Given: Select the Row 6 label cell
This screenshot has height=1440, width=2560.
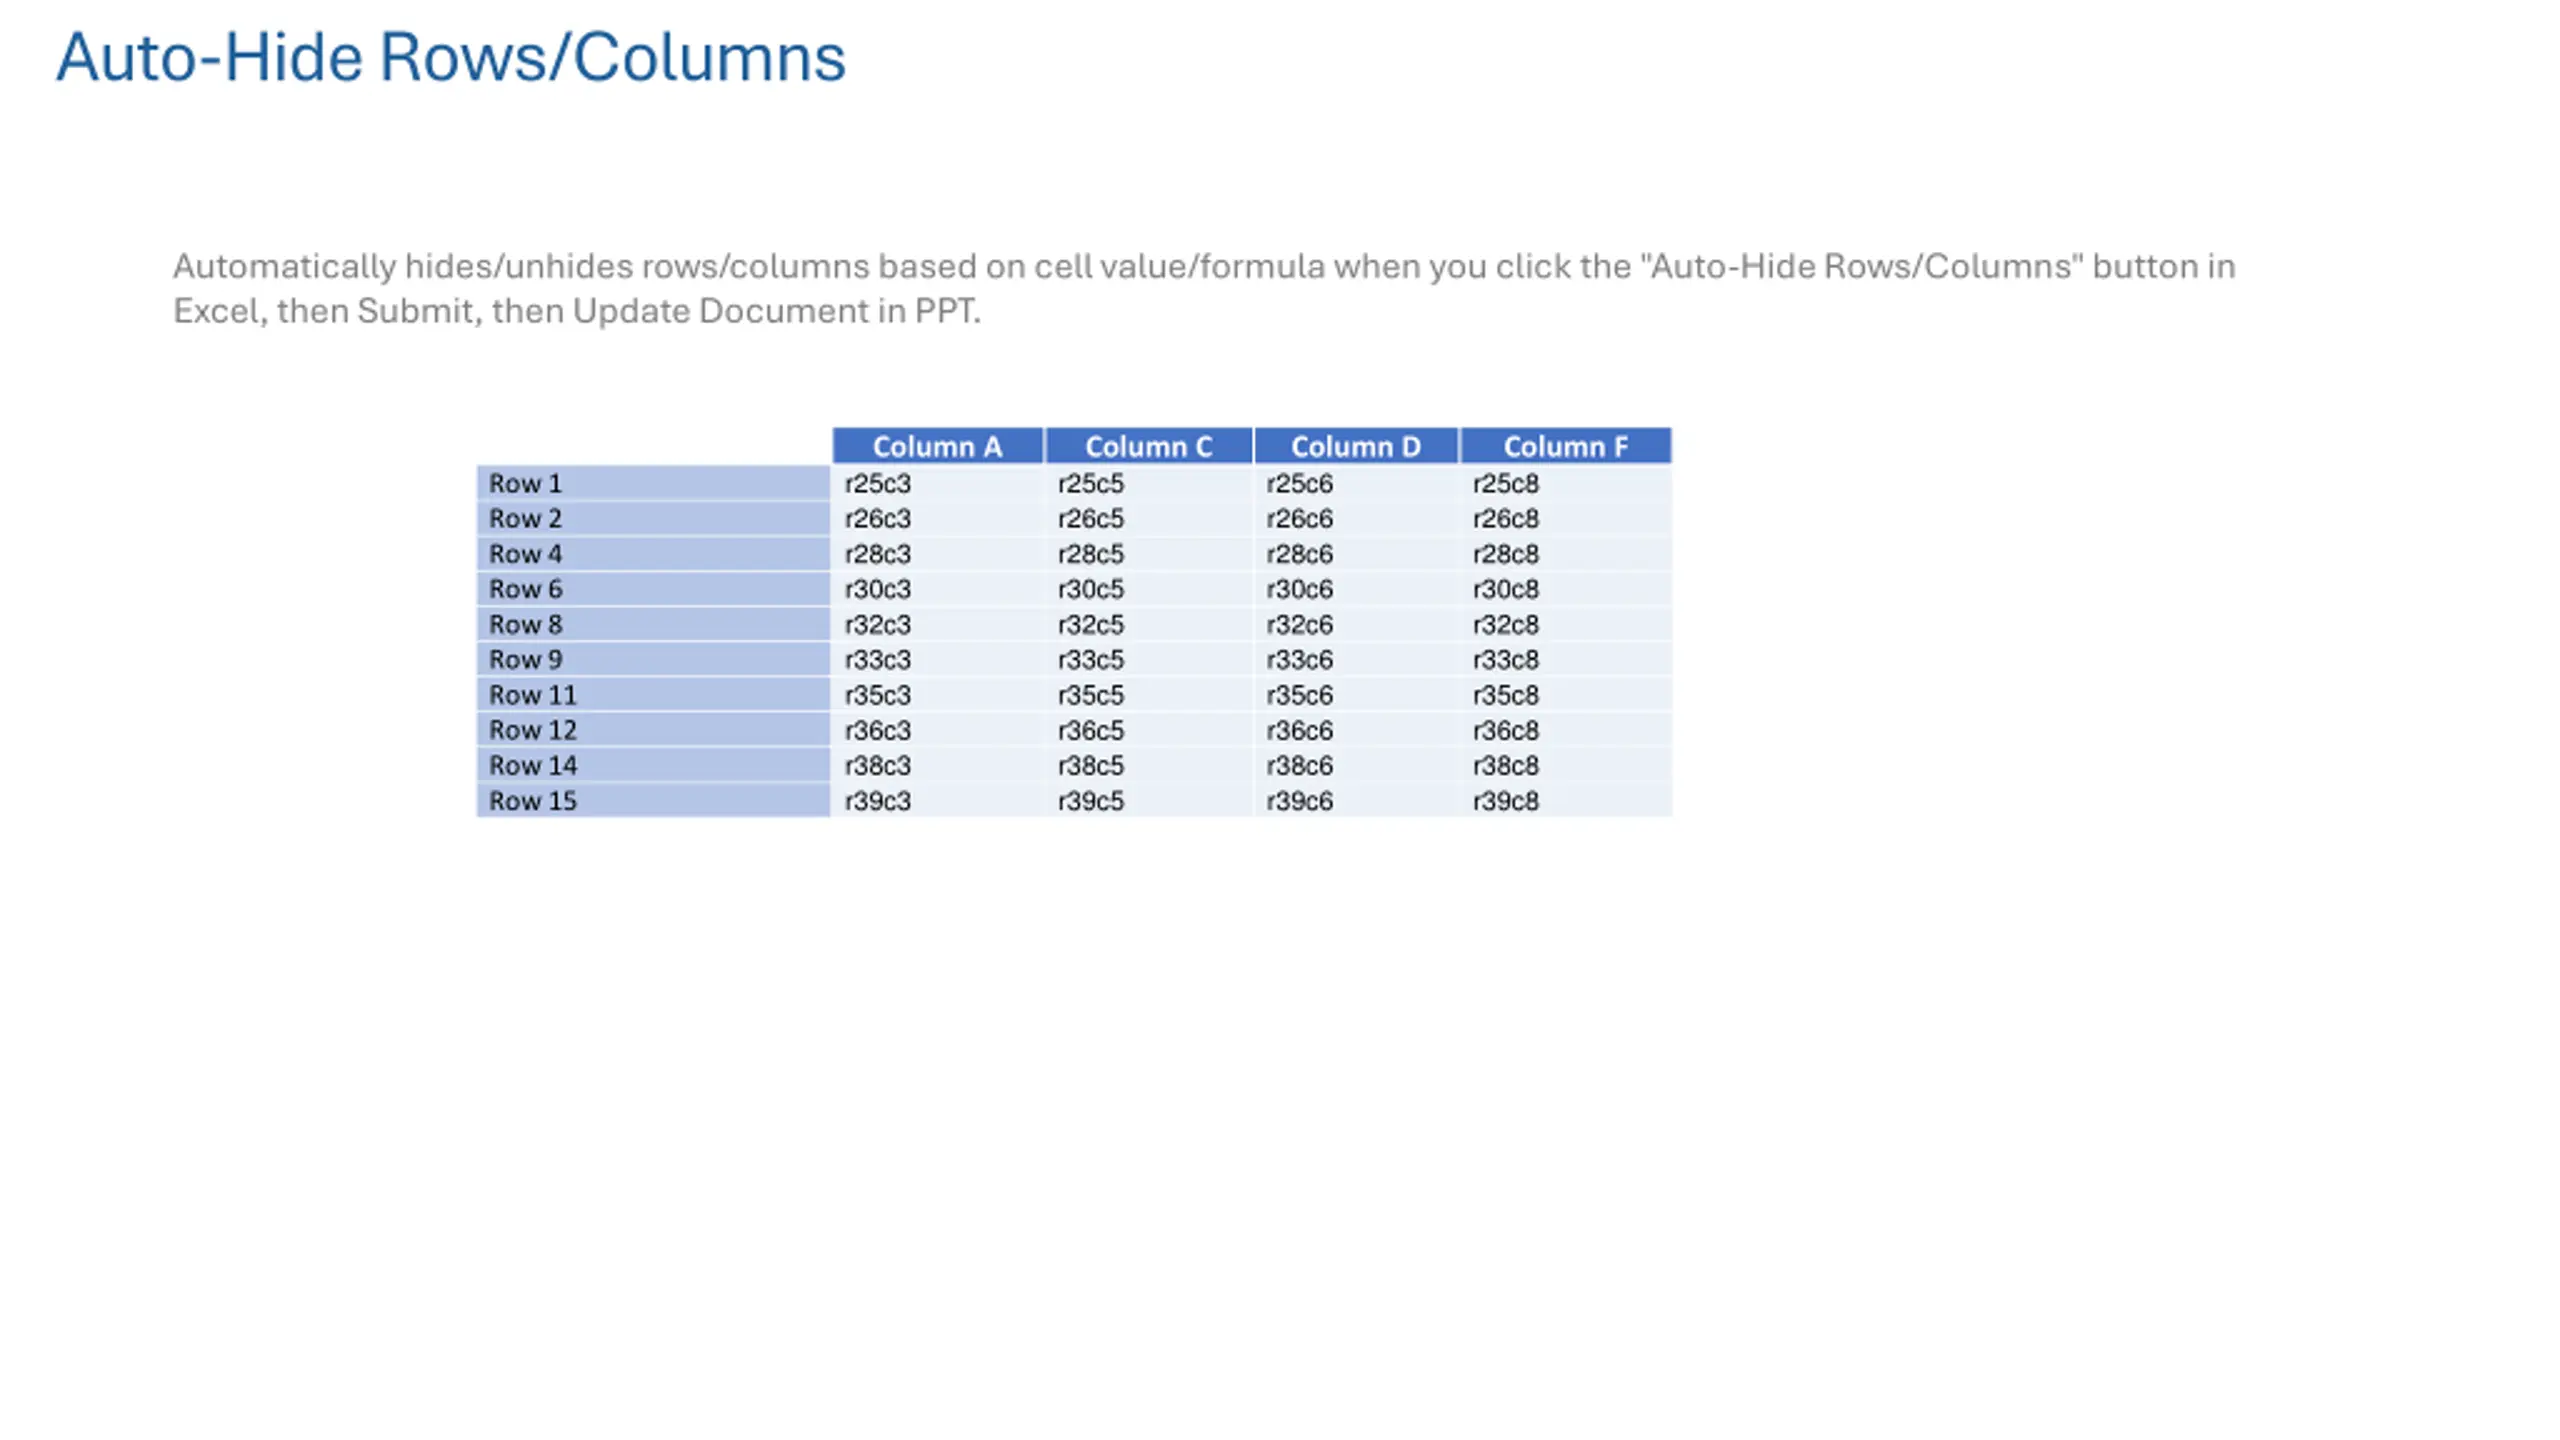Looking at the screenshot, I should click(653, 588).
